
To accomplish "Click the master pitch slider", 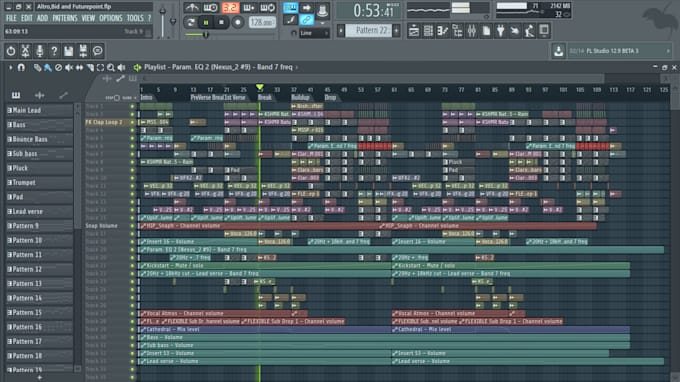I will [x=173, y=21].
